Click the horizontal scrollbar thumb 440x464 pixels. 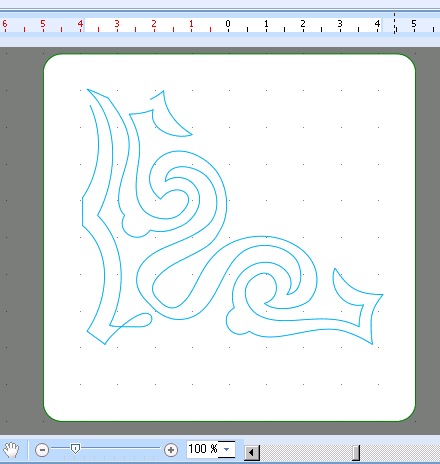tap(356, 453)
